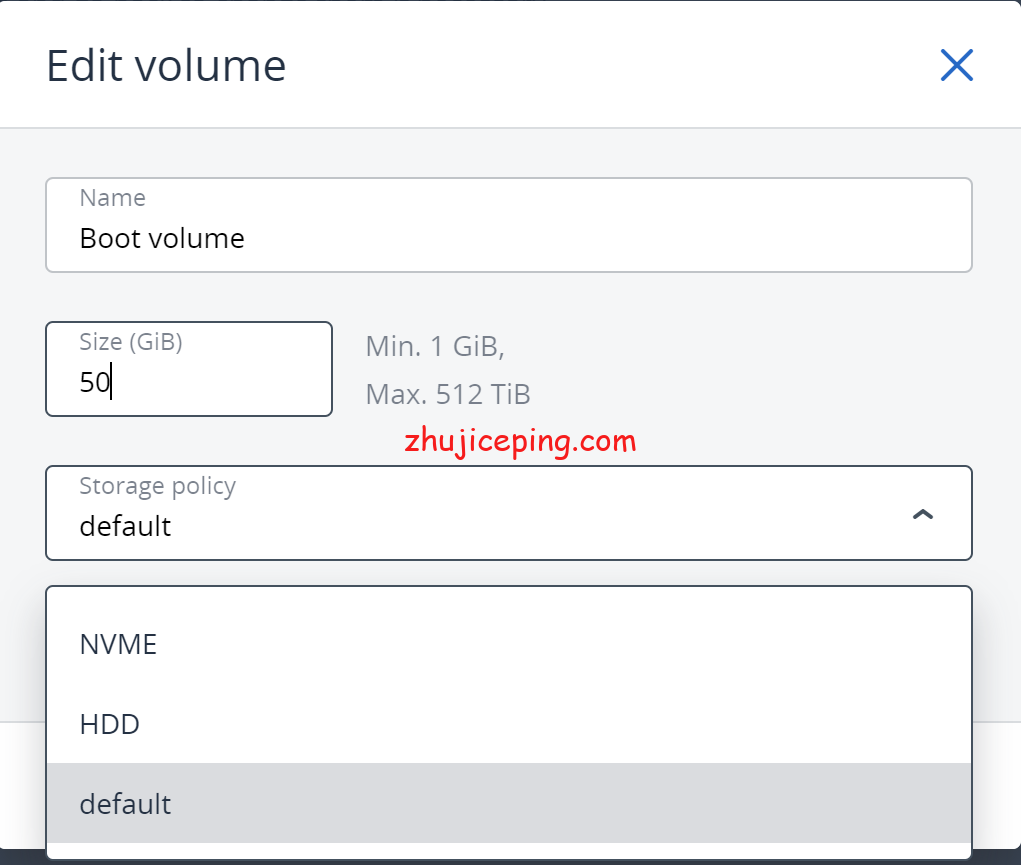Click the Boot volume text value
Screen dimensions: 1021x865
tap(162, 239)
